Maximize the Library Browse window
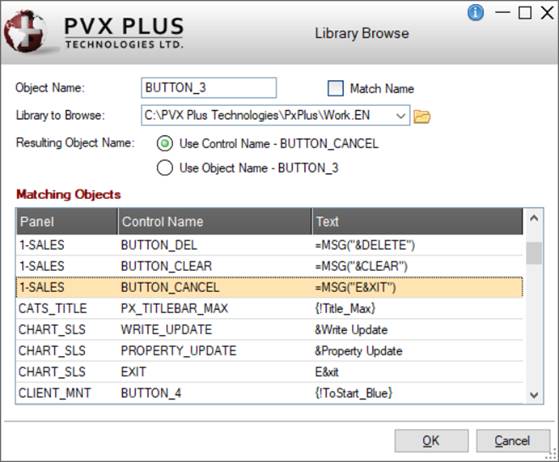Viewport: 559px width, 462px height. (525, 13)
